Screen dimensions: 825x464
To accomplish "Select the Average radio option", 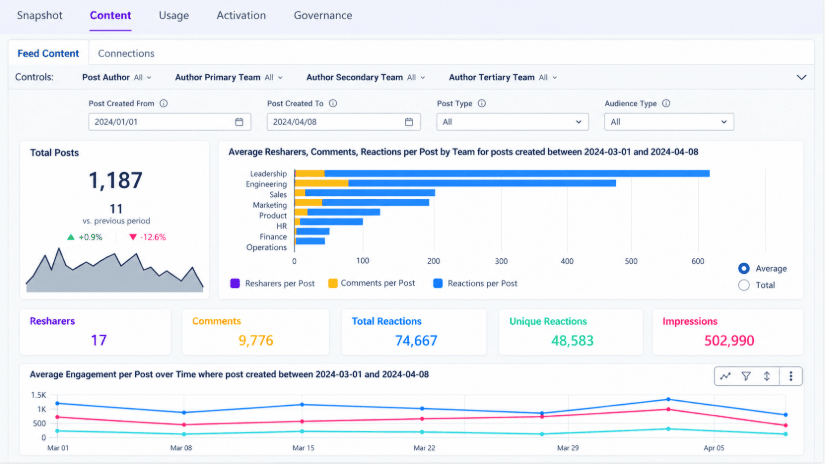I will point(743,268).
